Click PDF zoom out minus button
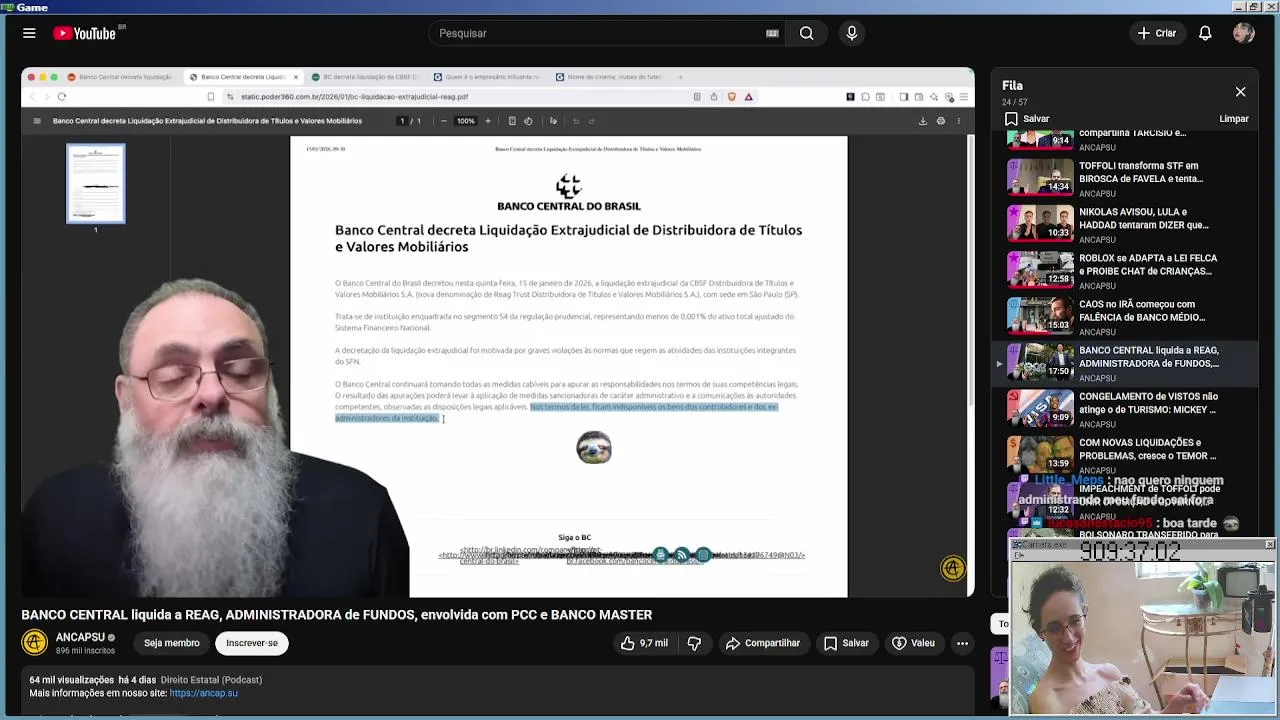The width and height of the screenshot is (1280, 720). pos(444,121)
